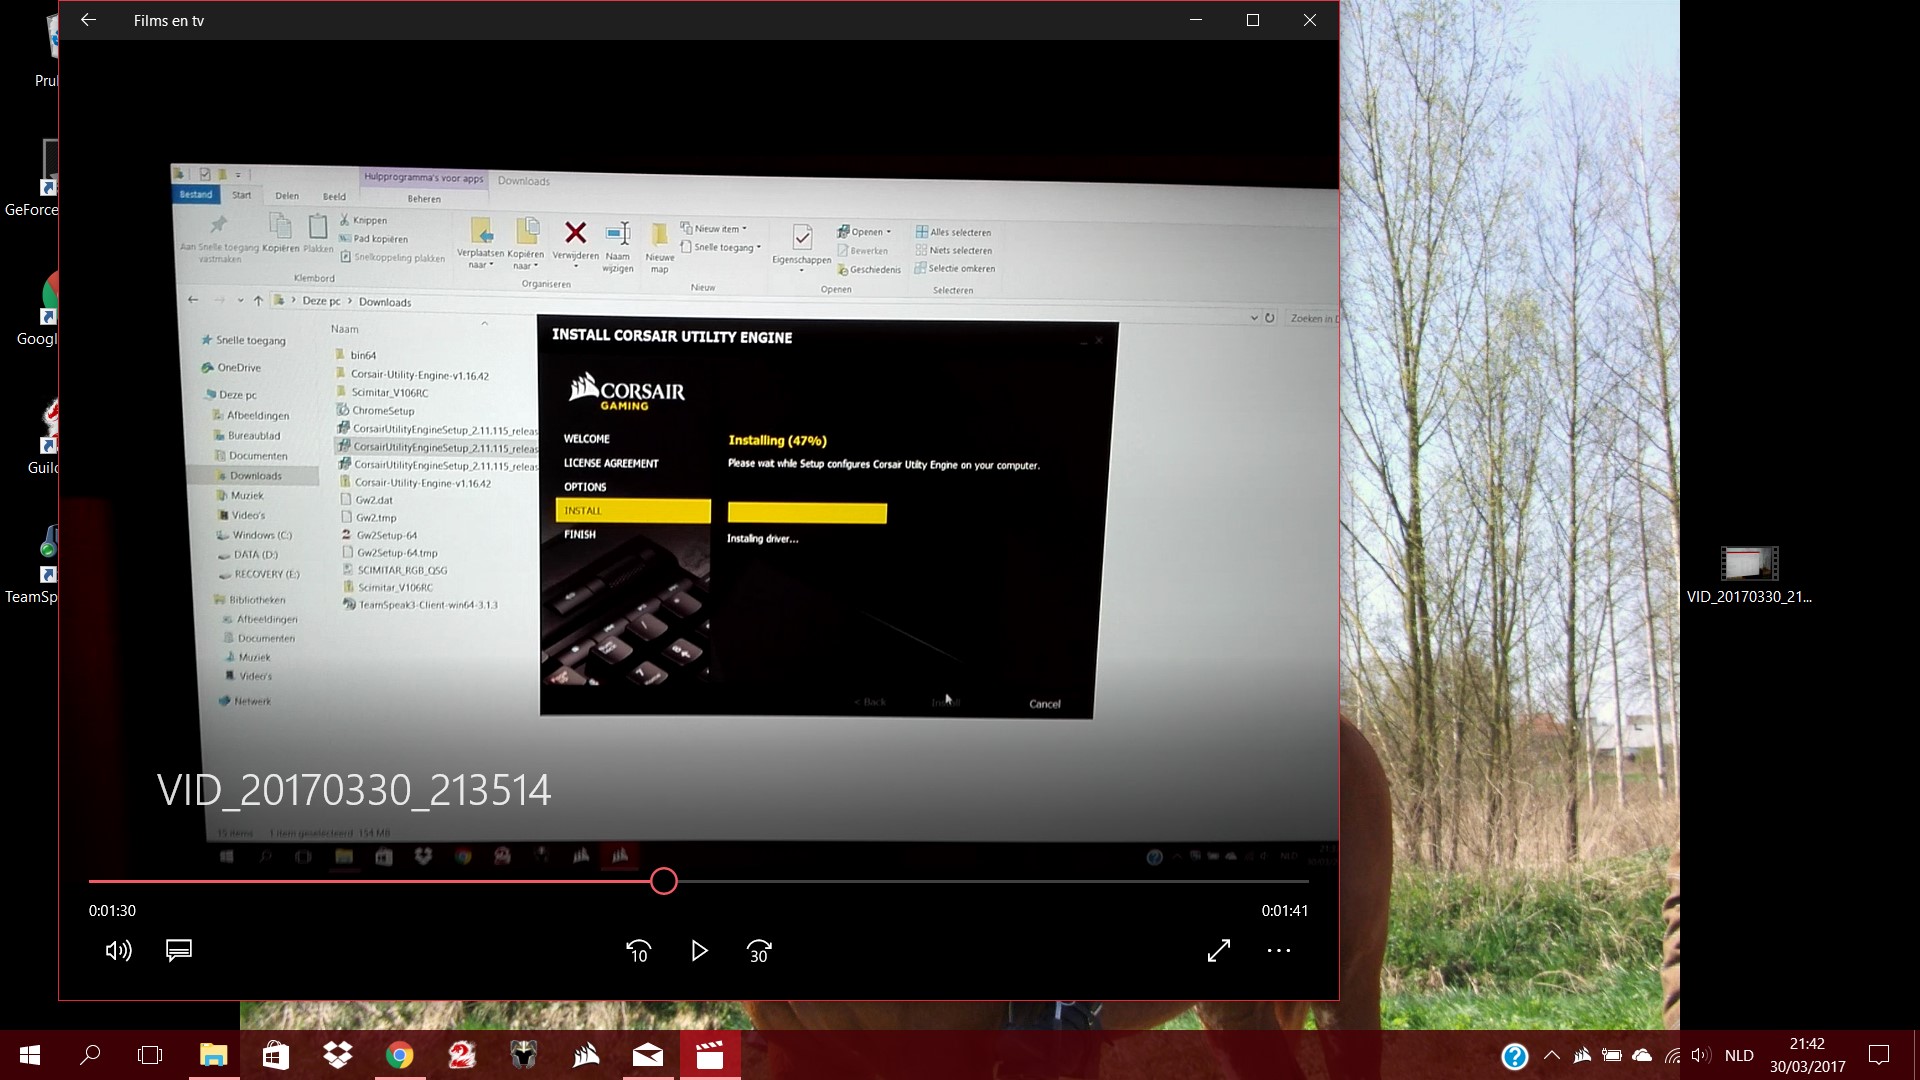Check battery status in system tray
1920x1080 pixels.
pyautogui.click(x=1612, y=1055)
